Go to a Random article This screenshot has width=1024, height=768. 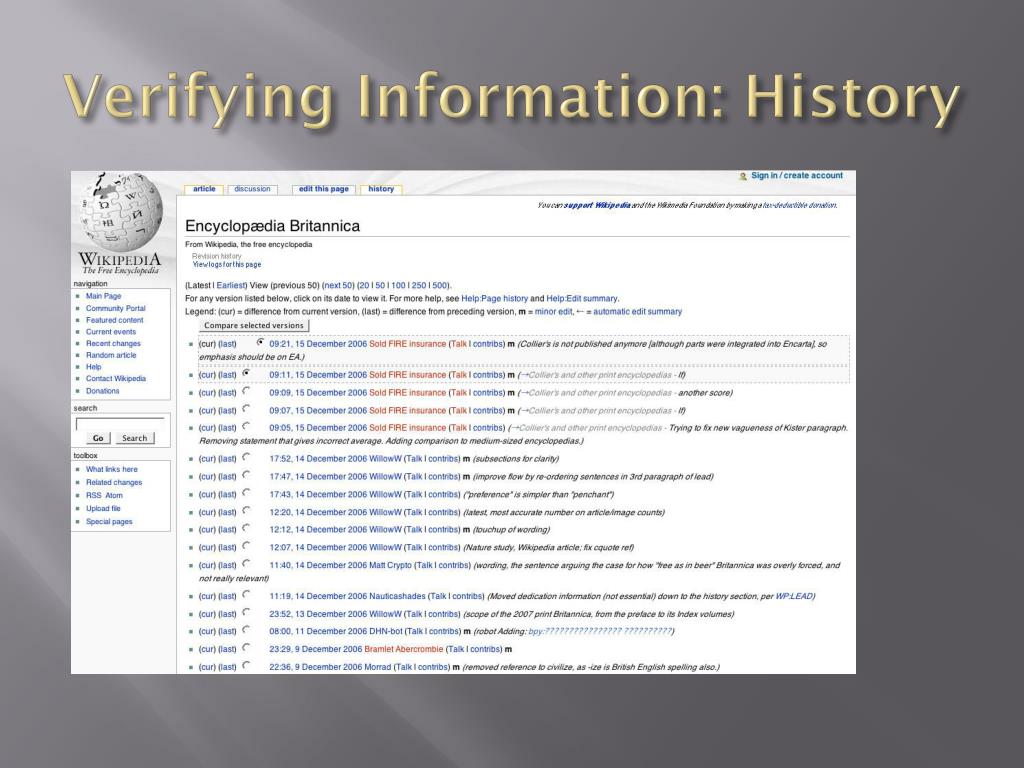click(111, 355)
